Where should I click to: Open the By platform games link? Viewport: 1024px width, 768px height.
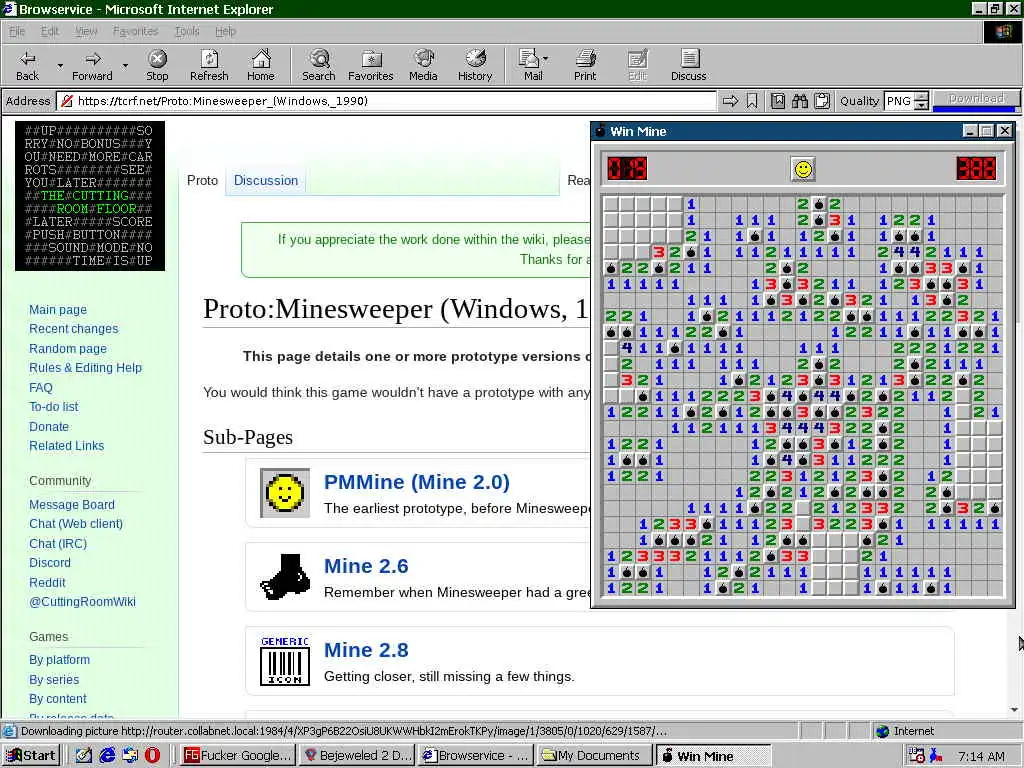coord(59,660)
